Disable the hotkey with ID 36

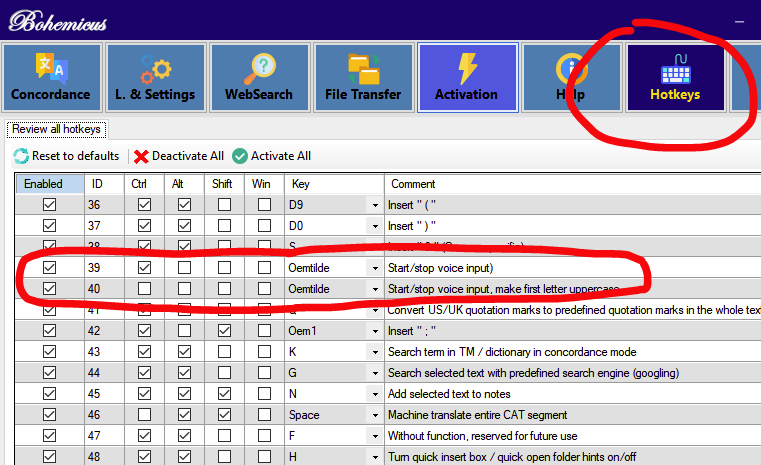(x=49, y=205)
